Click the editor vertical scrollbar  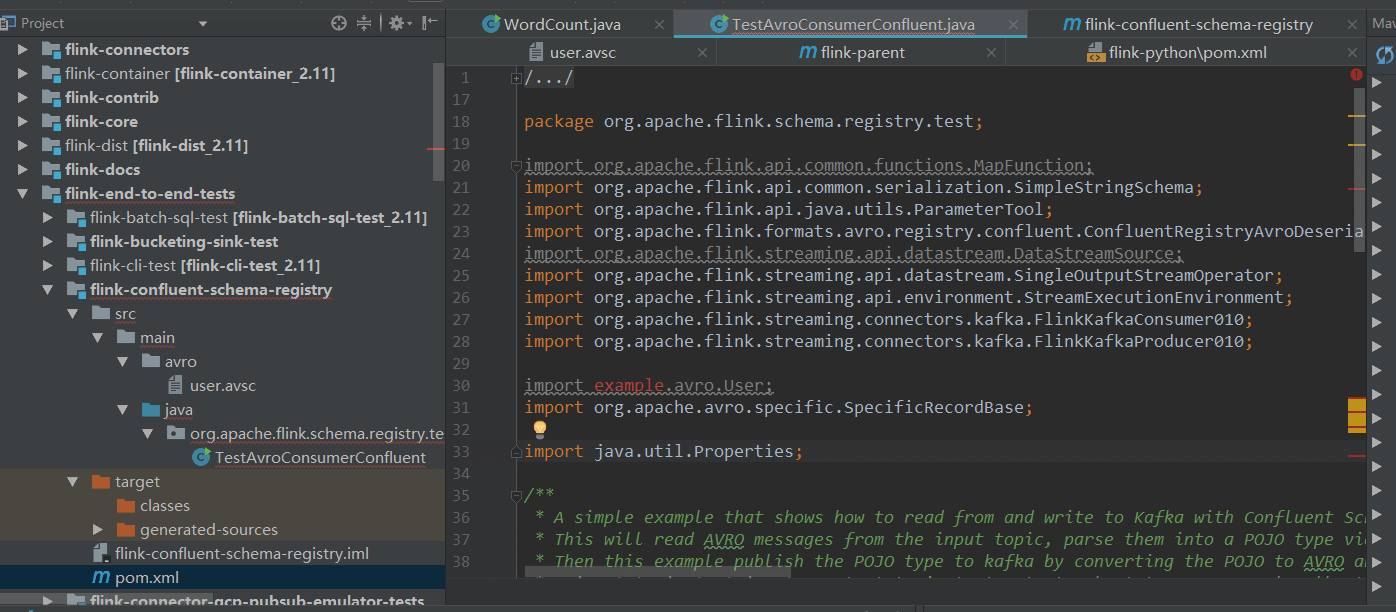(1359, 170)
